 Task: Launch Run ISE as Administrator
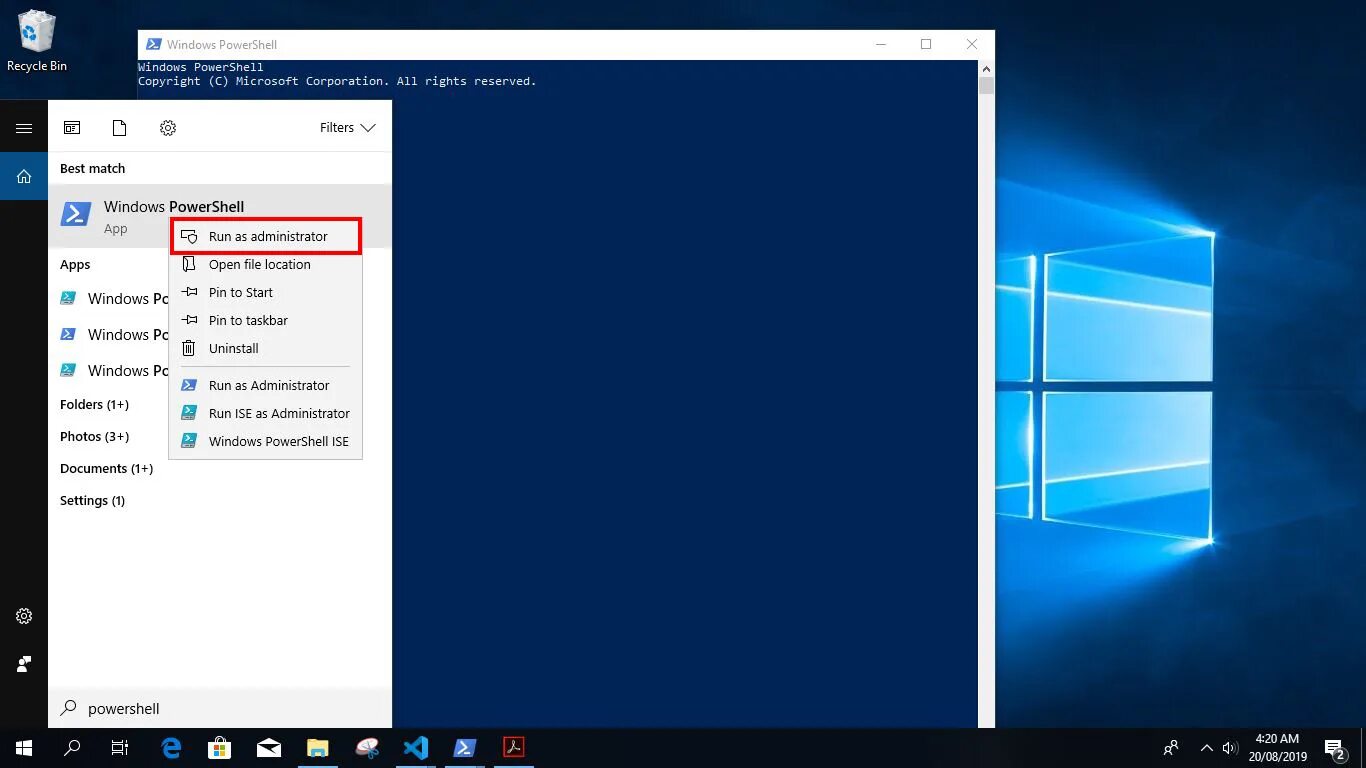tap(279, 413)
